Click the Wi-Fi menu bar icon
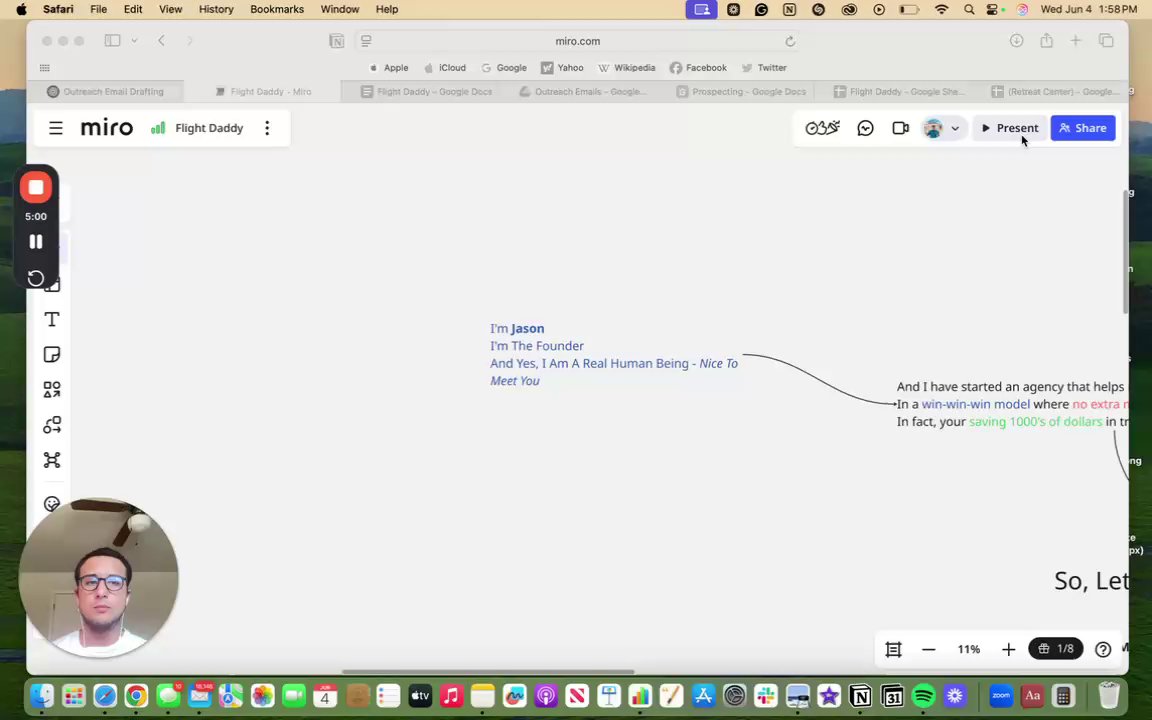 tap(941, 10)
